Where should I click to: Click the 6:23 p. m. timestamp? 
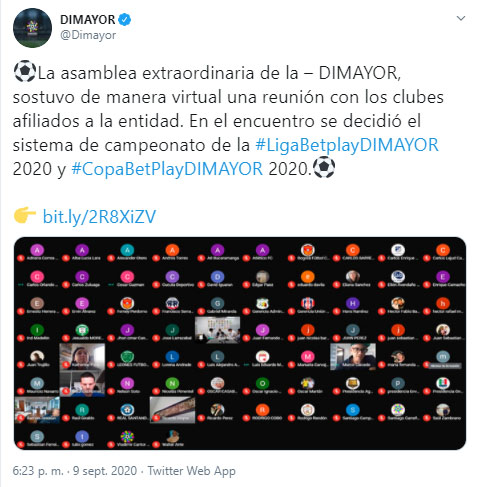click(38, 471)
